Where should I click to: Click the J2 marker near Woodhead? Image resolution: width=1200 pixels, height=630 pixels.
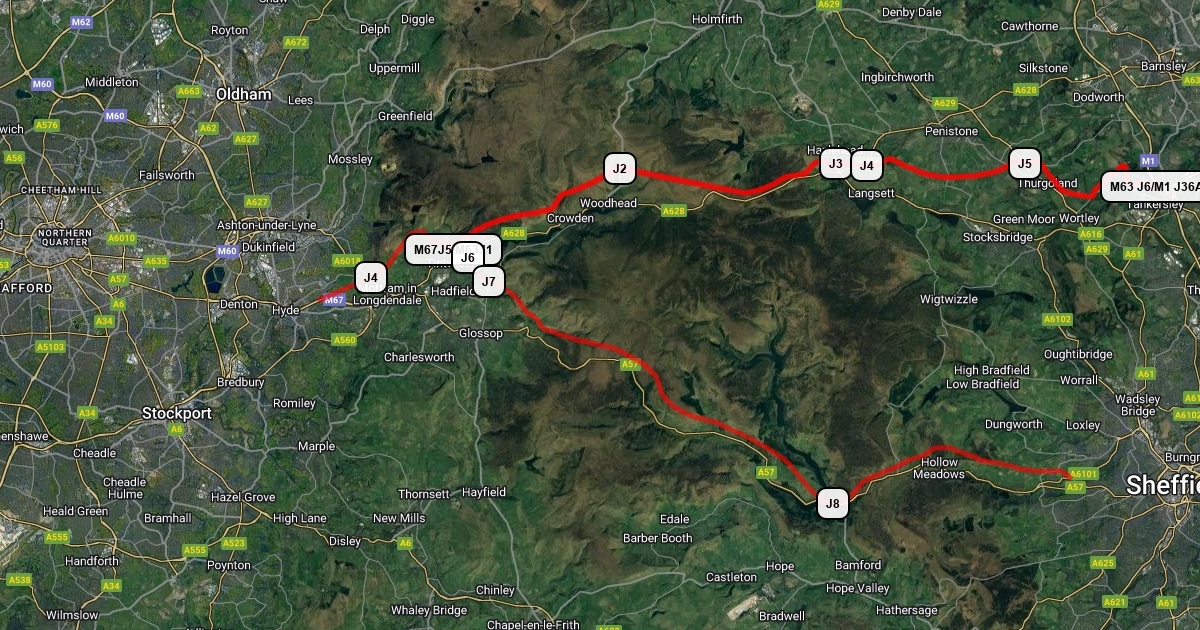(x=620, y=169)
